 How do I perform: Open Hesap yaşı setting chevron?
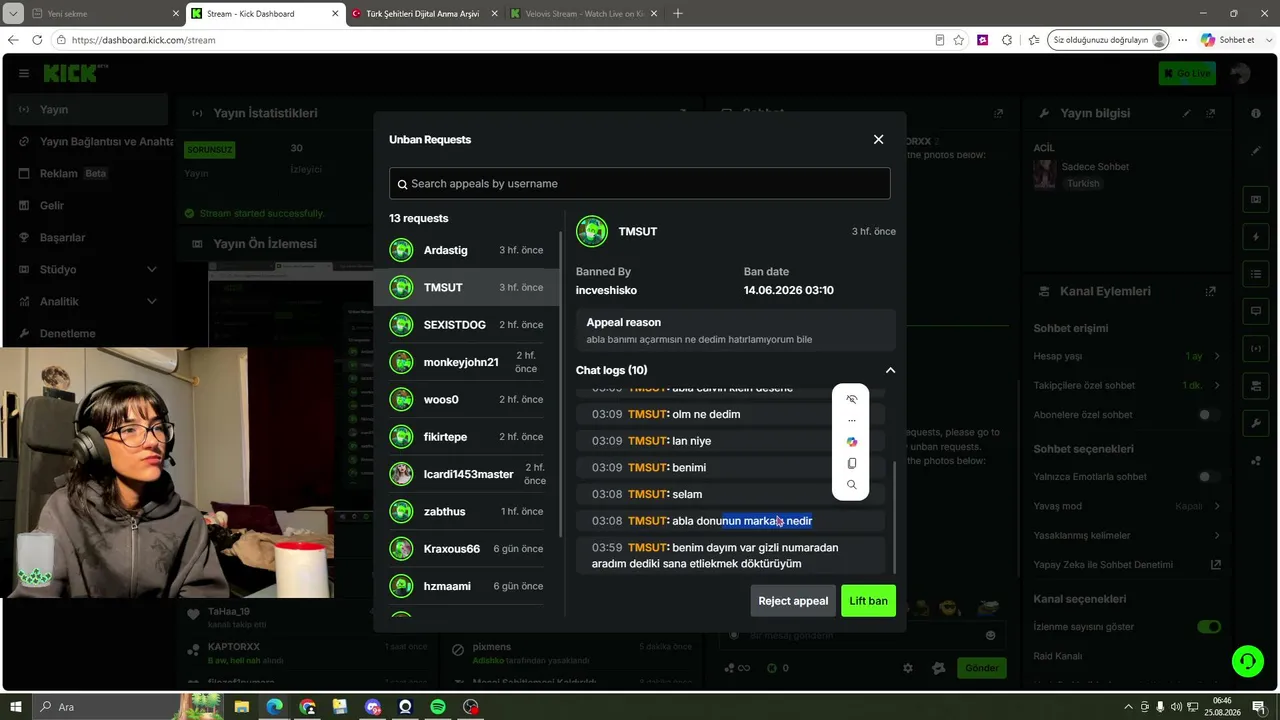tap(1217, 356)
